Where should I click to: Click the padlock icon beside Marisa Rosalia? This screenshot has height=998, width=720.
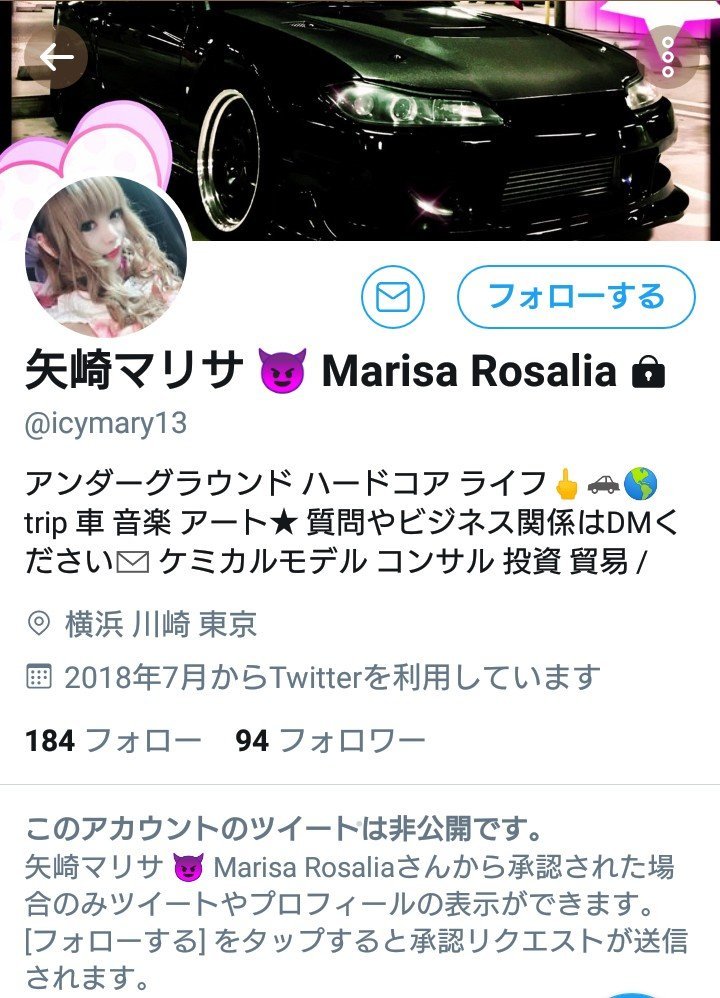(x=648, y=372)
